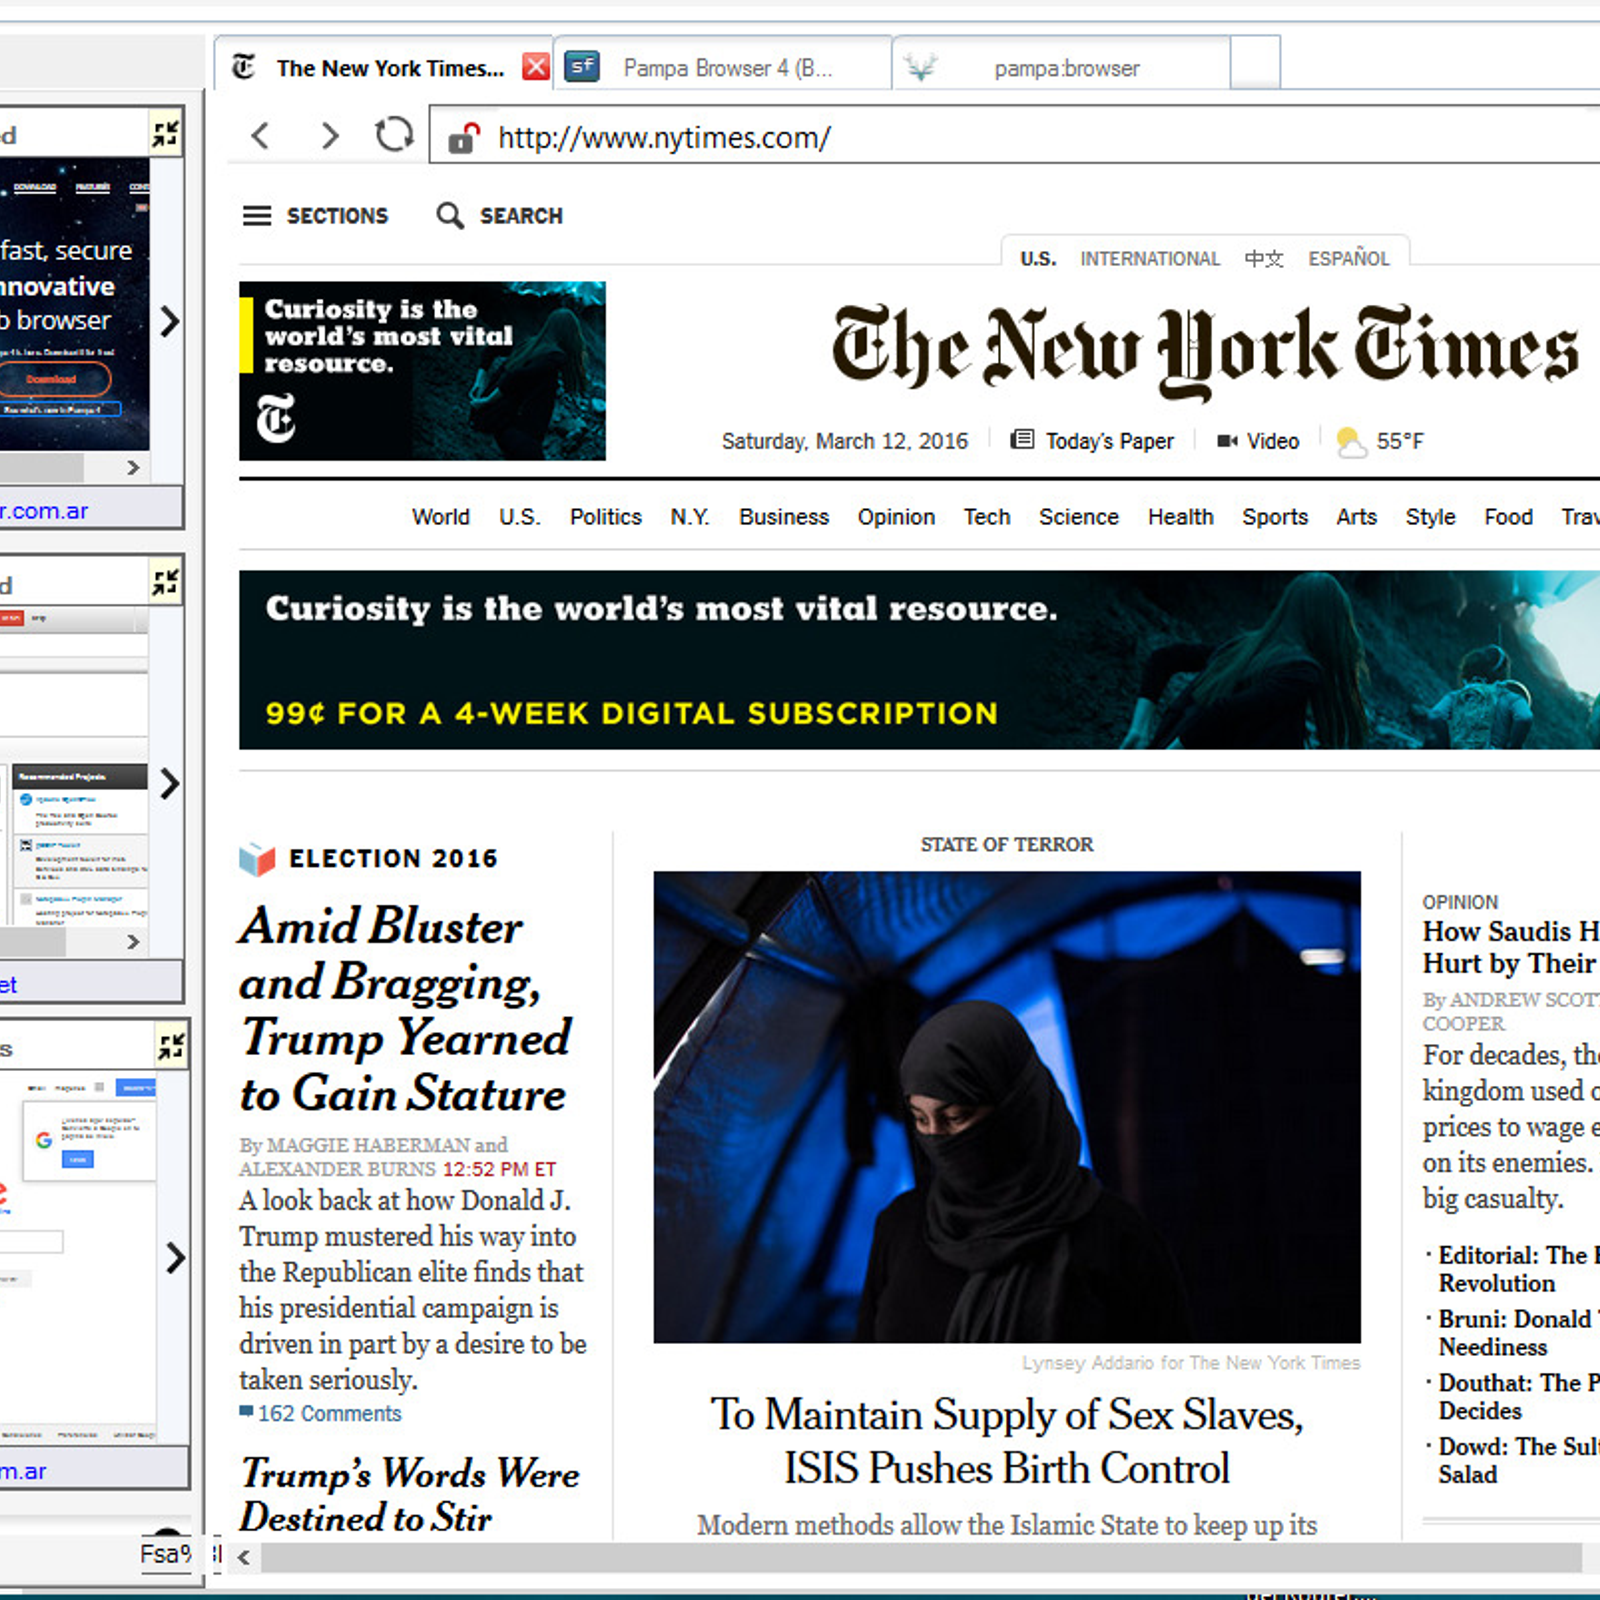The width and height of the screenshot is (1600, 1600).
Task: Switch to Chinese edition 中文
Action: pyautogui.click(x=1264, y=259)
